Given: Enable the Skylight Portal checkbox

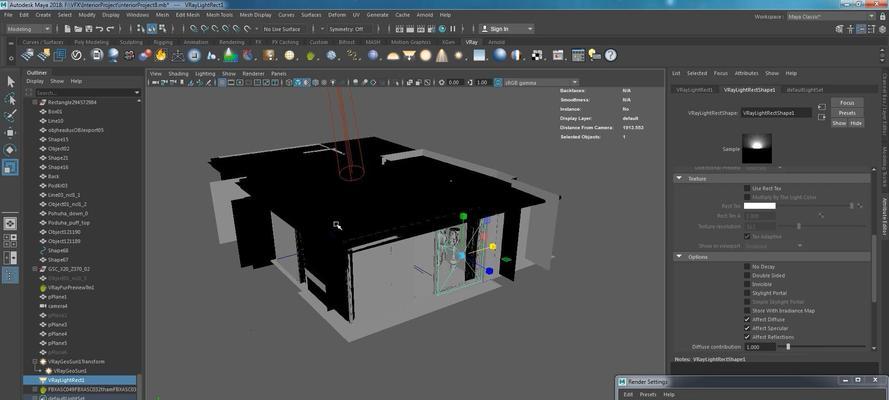Looking at the screenshot, I should [747, 293].
